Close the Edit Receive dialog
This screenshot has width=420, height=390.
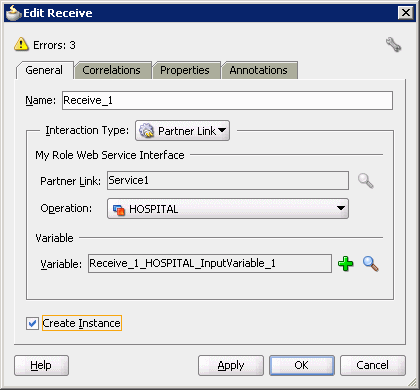406,13
